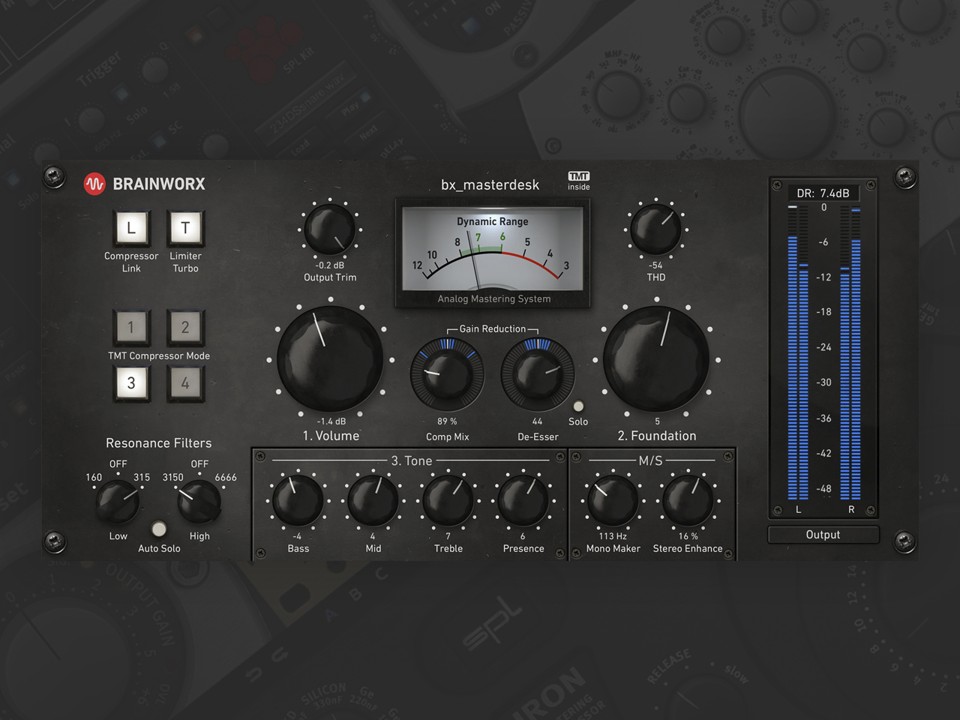Click the Treble tone knob
The image size is (960, 720).
coord(448,500)
